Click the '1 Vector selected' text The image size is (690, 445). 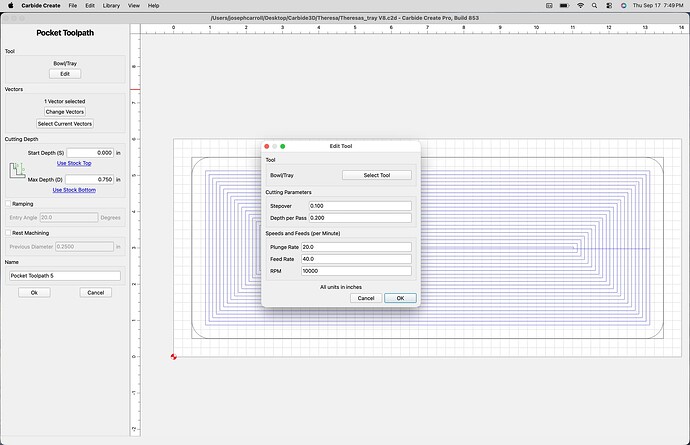[65, 101]
